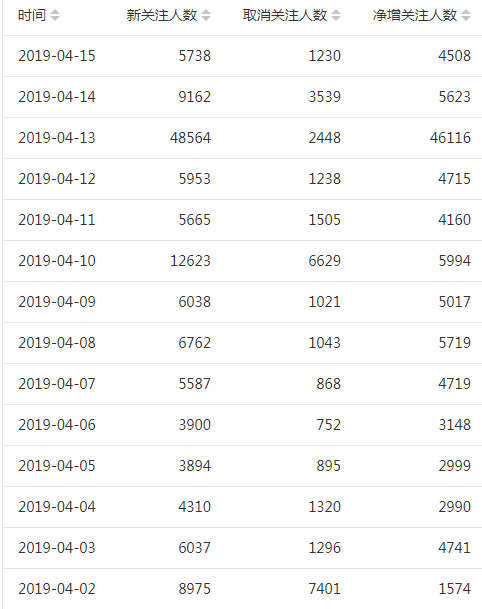This screenshot has height=609, width=482.
Task: Click unfollow count 752
Action: tap(329, 425)
